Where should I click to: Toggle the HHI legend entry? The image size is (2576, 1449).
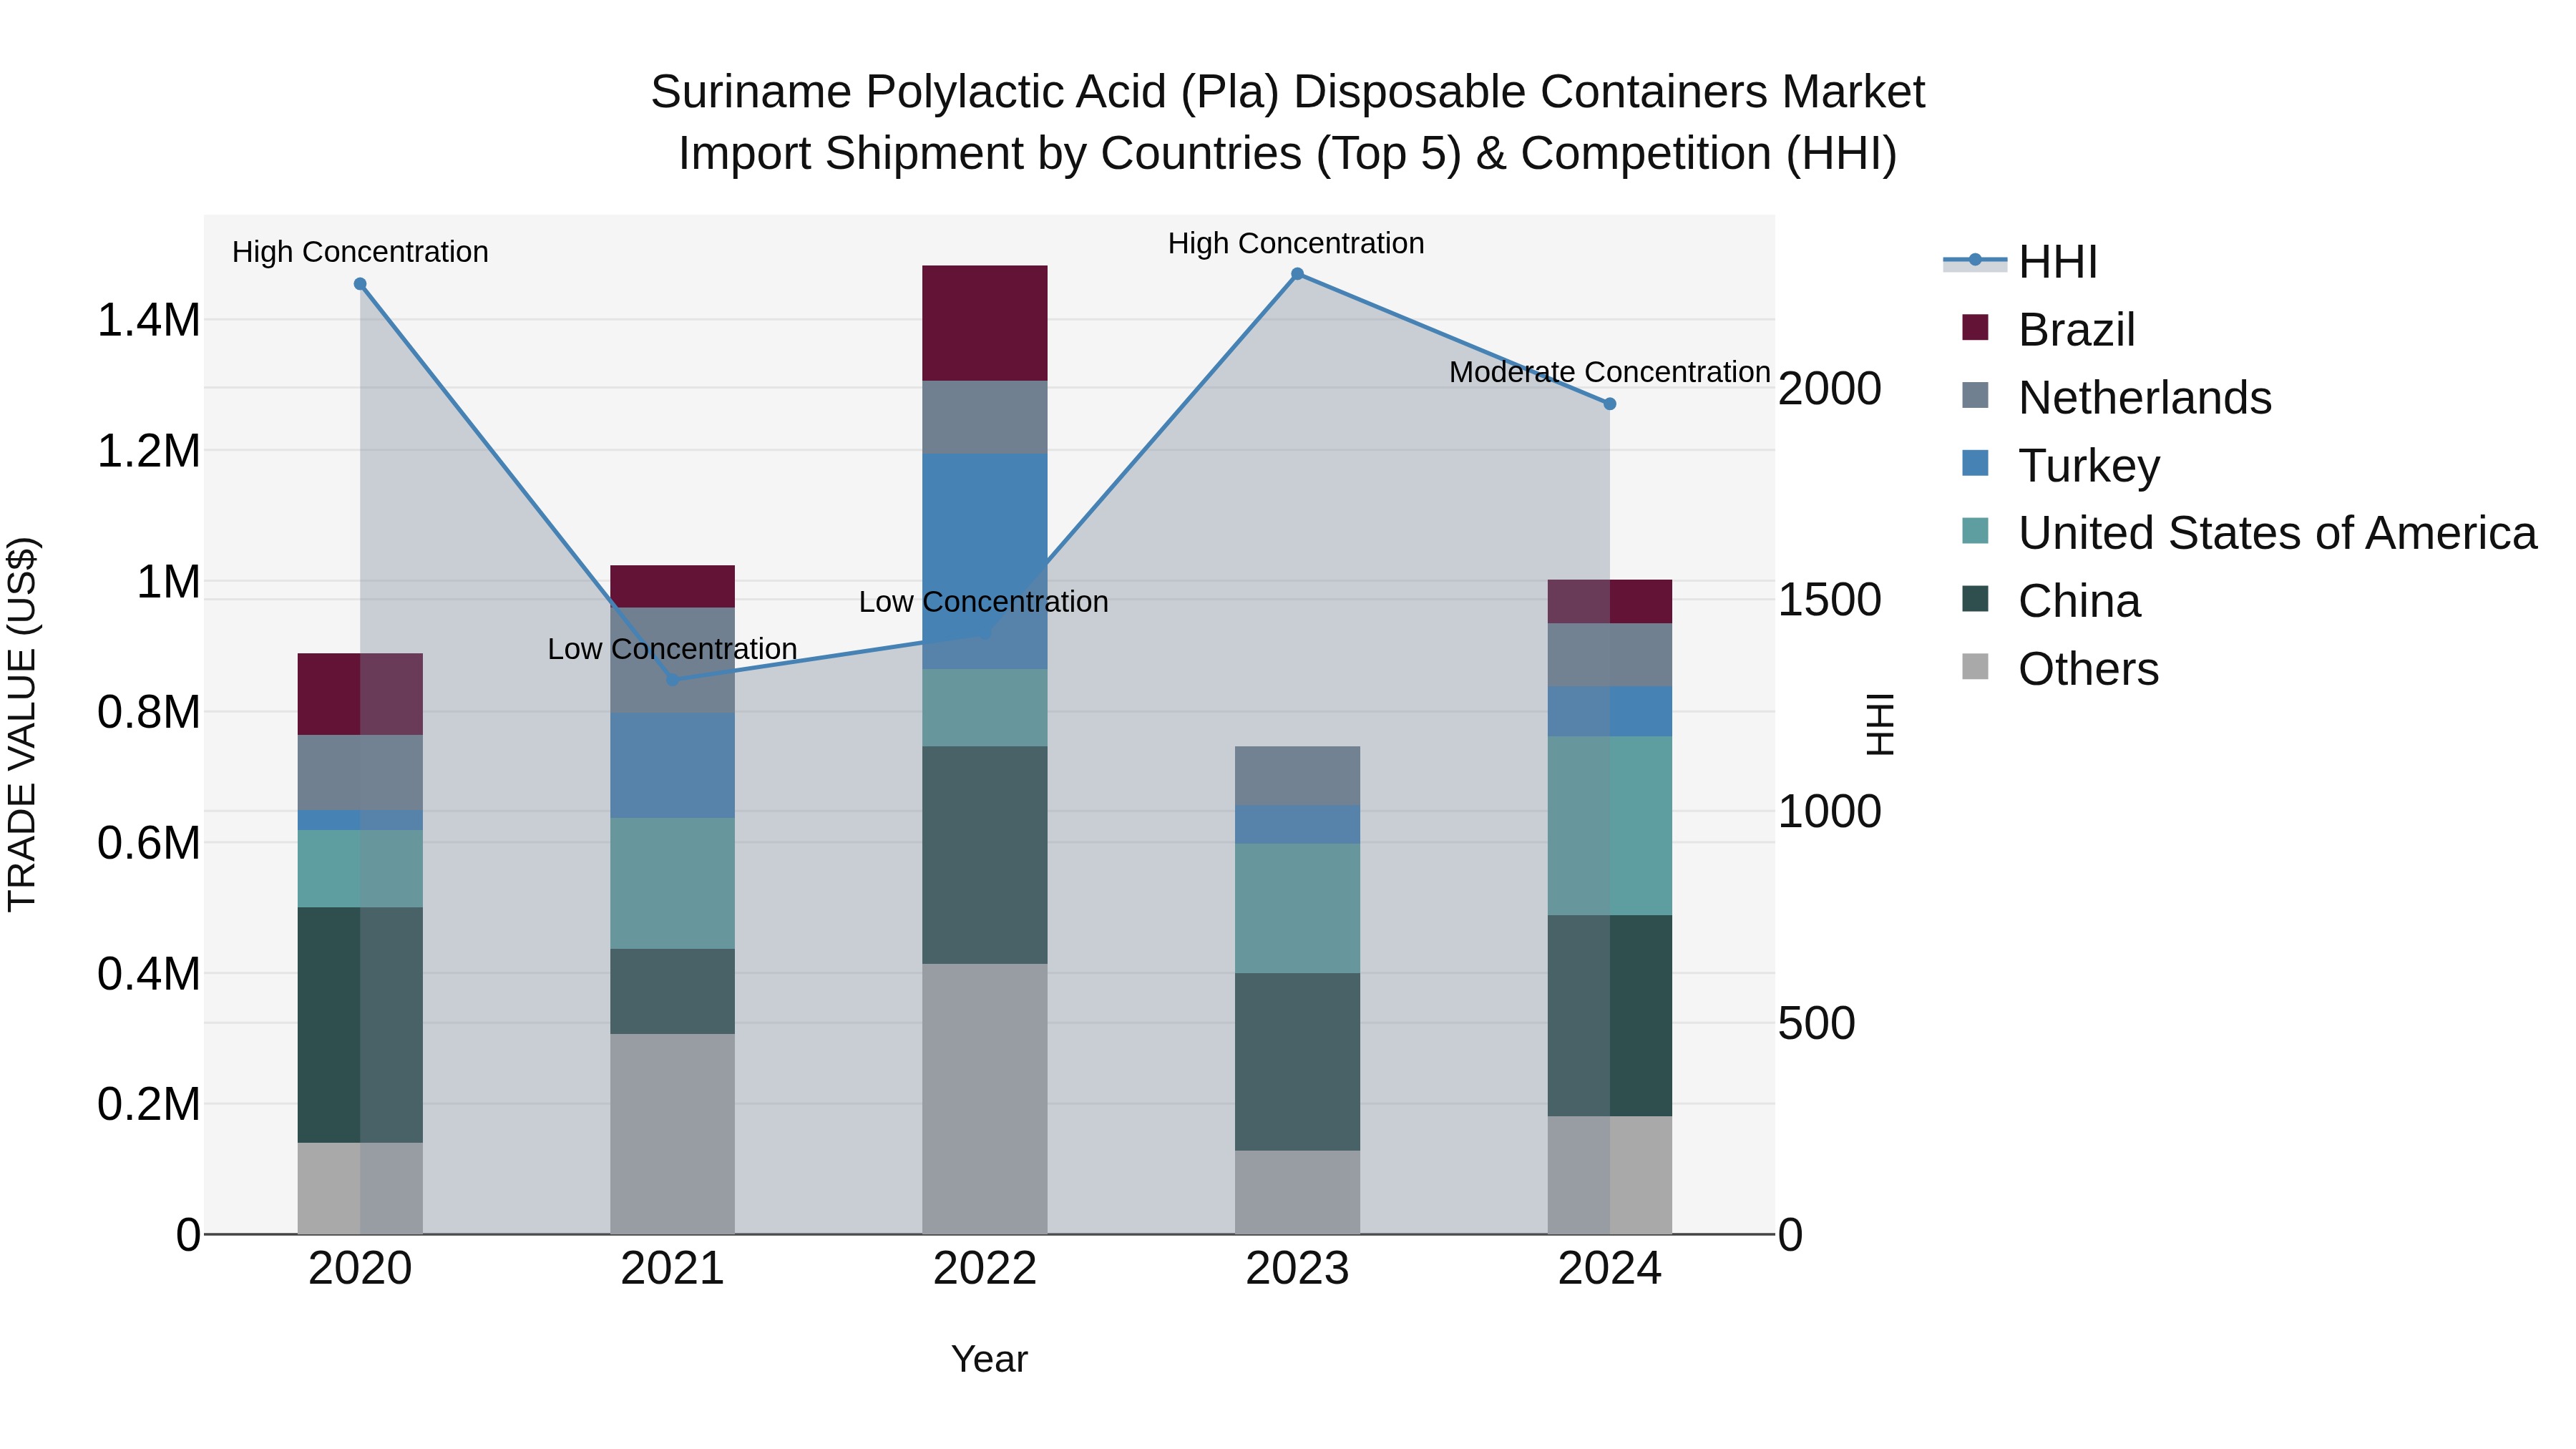(x=2020, y=262)
